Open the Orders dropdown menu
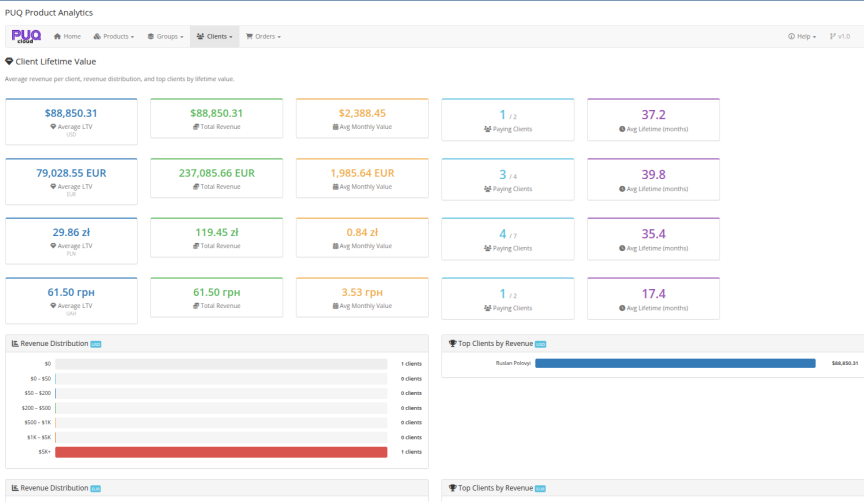Image resolution: width=864 pixels, height=502 pixels. pyautogui.click(x=263, y=36)
